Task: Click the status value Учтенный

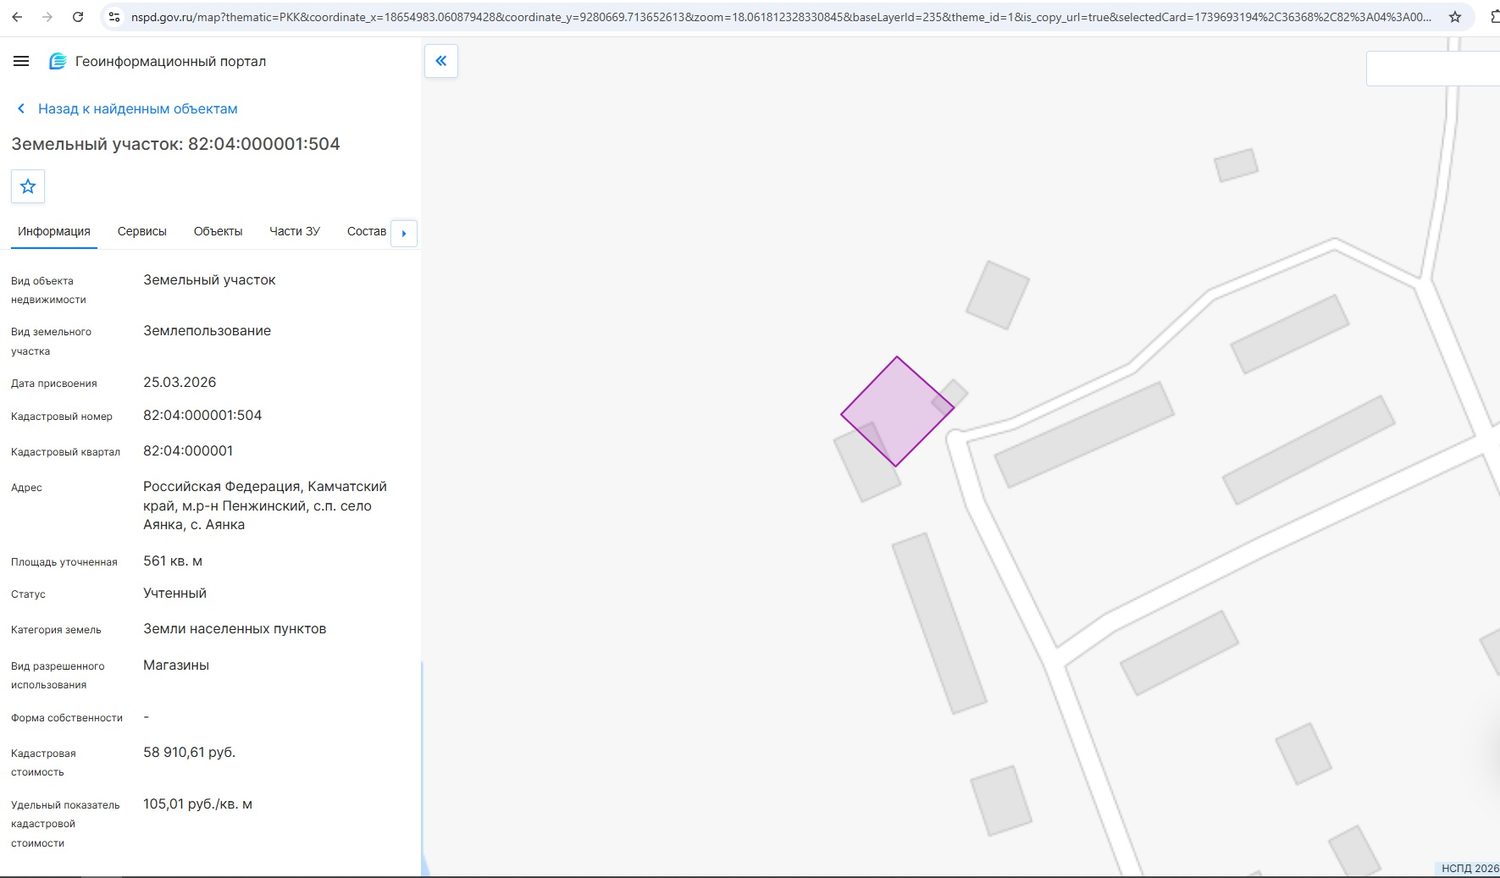Action: (175, 593)
